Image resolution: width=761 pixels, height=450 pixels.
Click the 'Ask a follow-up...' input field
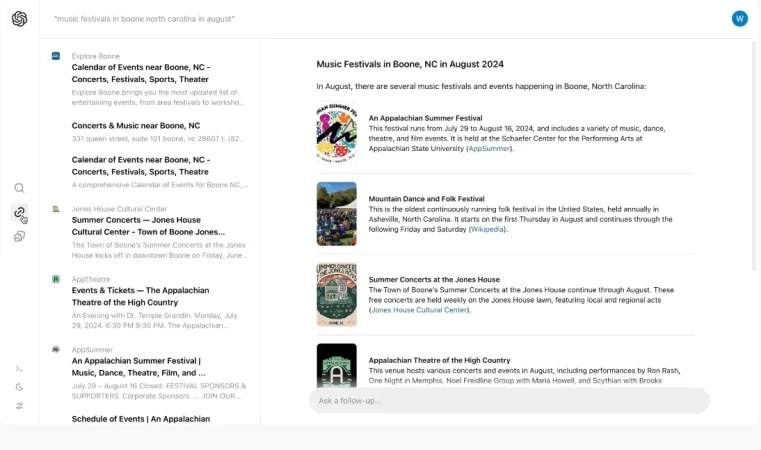click(508, 401)
